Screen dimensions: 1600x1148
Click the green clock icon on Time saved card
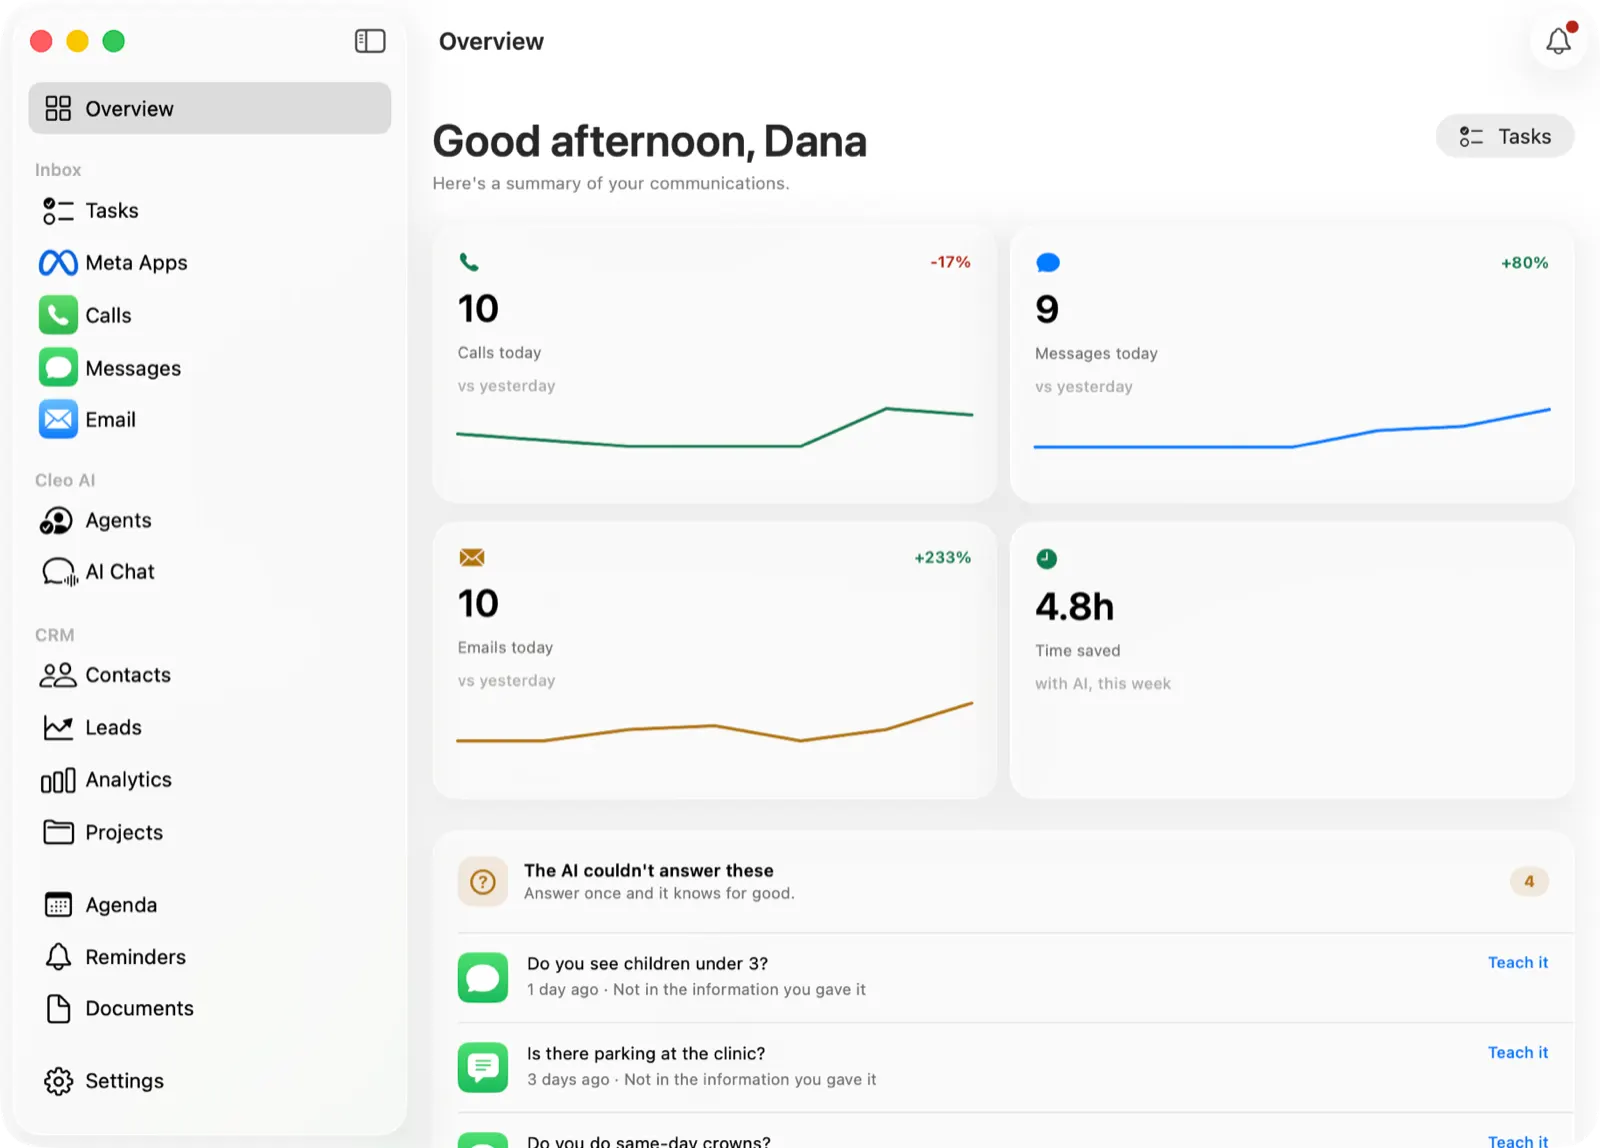pos(1047,559)
